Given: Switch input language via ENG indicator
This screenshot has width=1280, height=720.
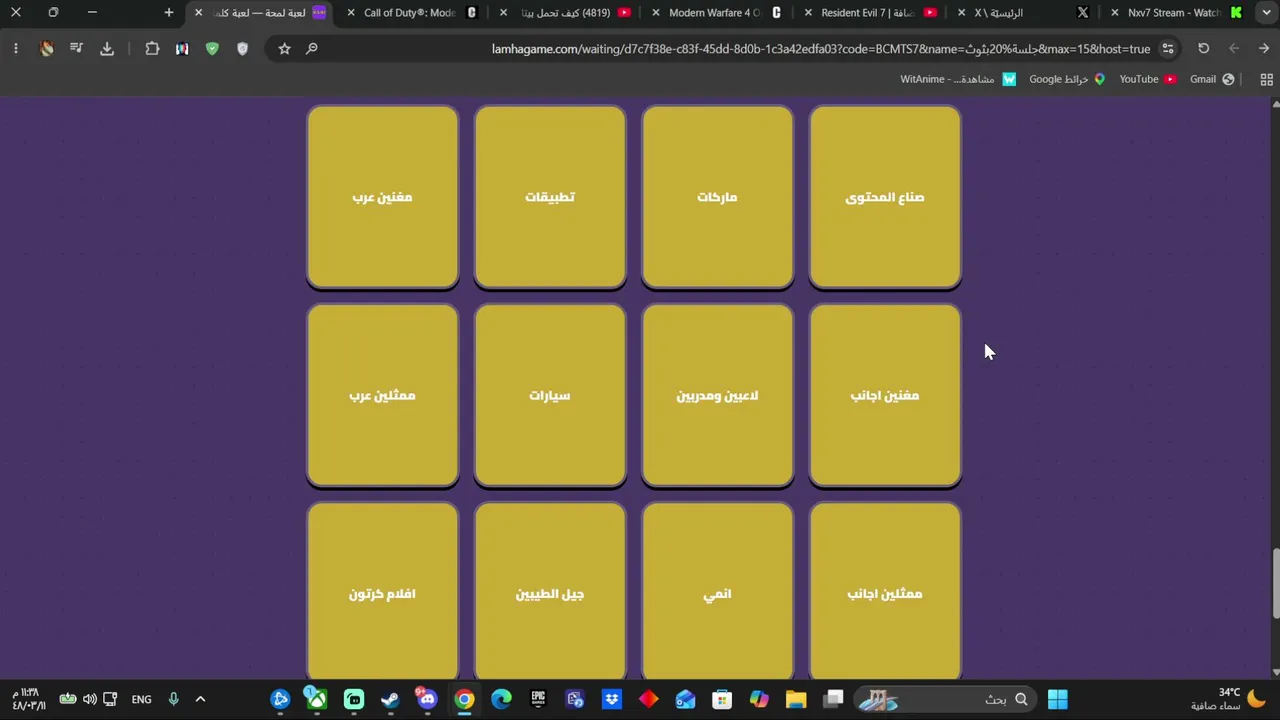Looking at the screenshot, I should (x=141, y=699).
